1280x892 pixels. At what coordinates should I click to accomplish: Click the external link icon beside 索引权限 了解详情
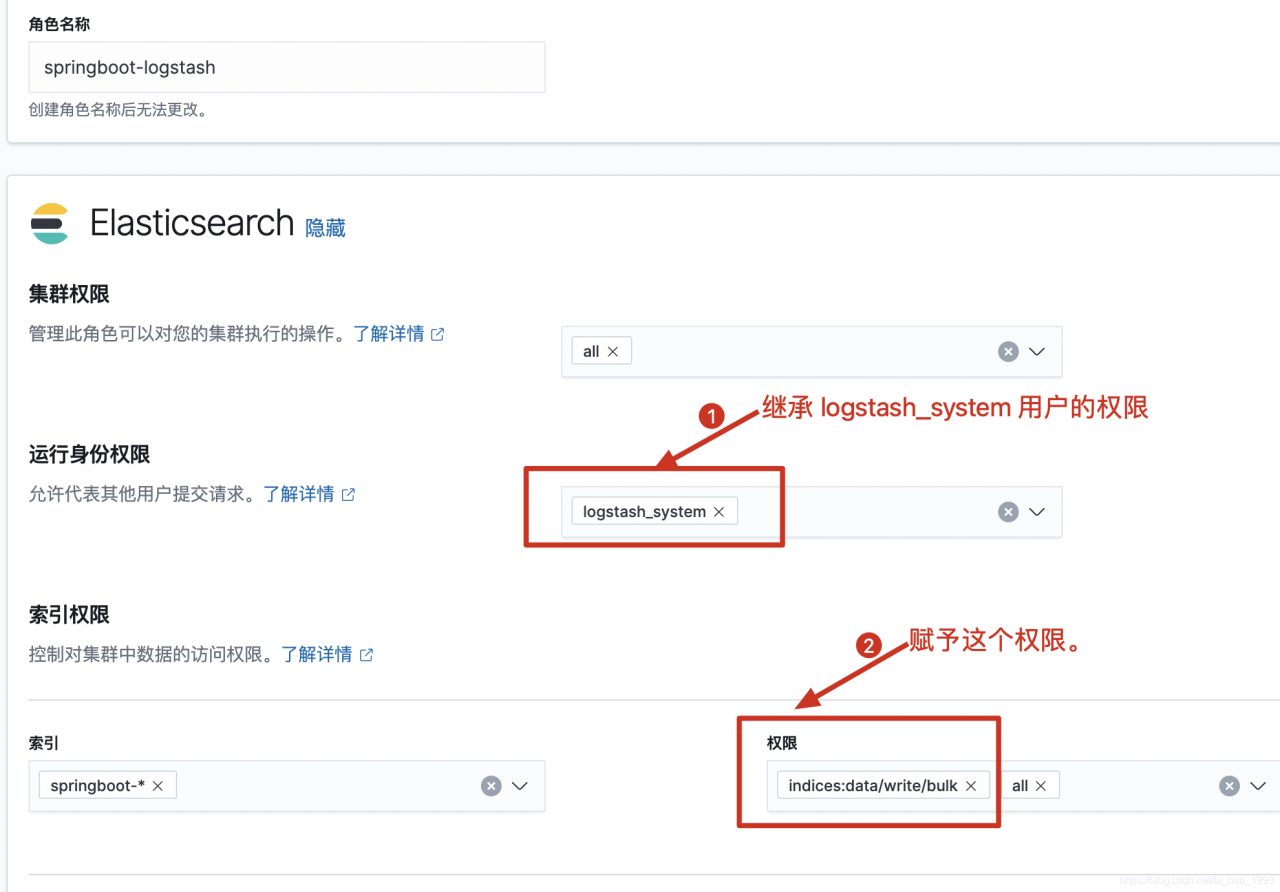pyautogui.click(x=366, y=655)
